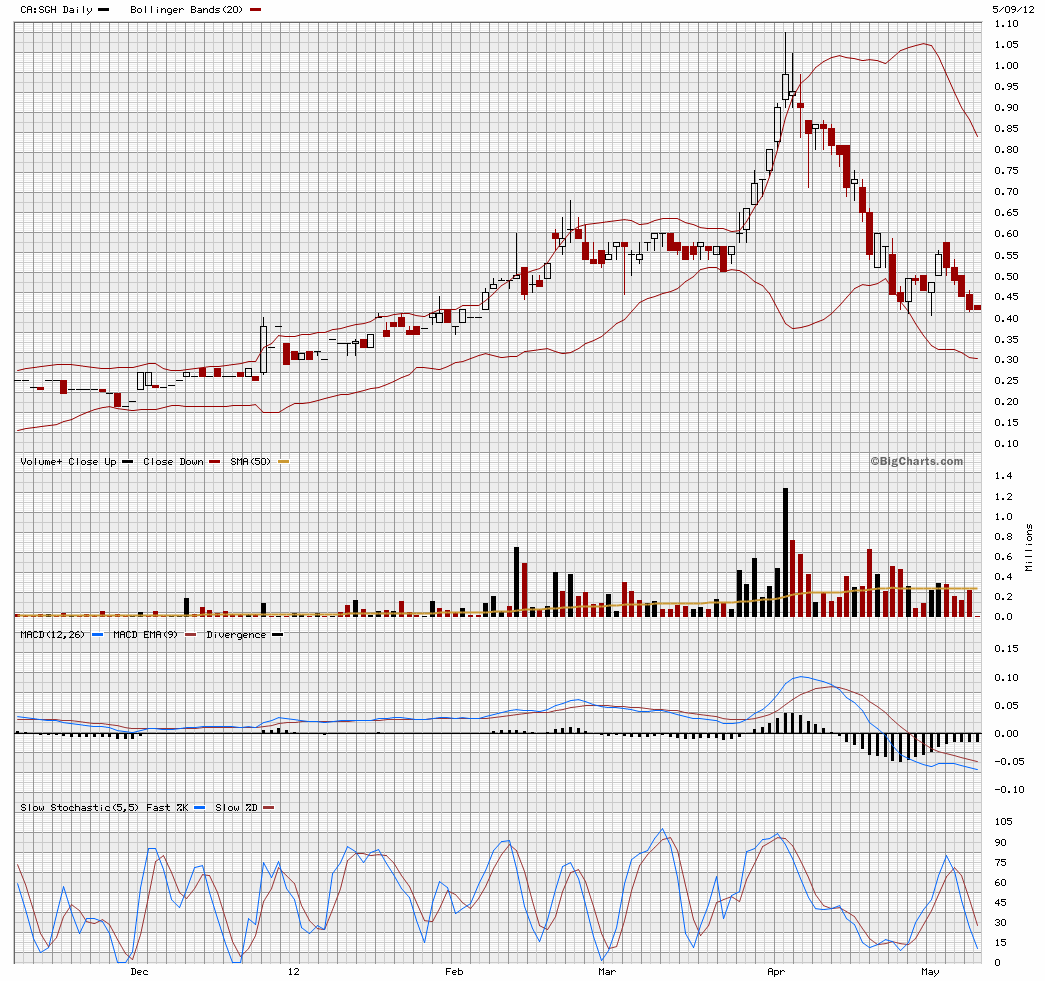Image resolution: width=1045 pixels, height=981 pixels.
Task: Click the MACD EMA(9) legend label
Action: [147, 635]
